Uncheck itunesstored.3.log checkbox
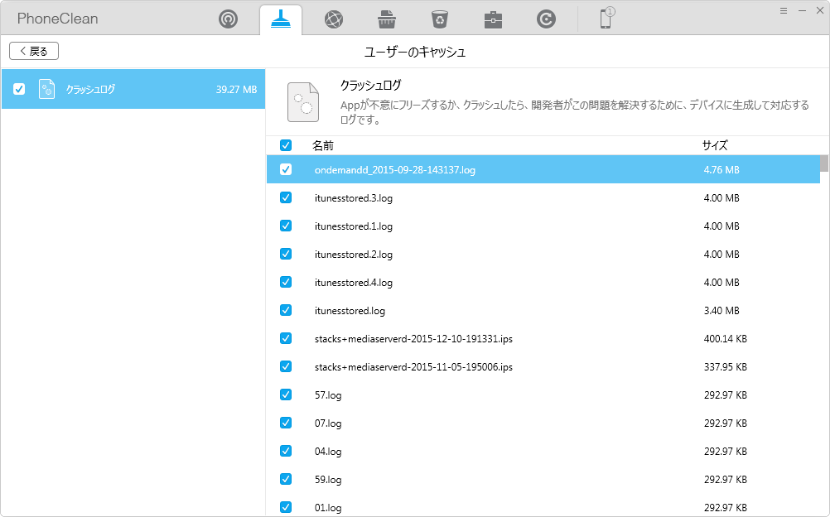Screen dimensions: 830x517 pyautogui.click(x=286, y=197)
